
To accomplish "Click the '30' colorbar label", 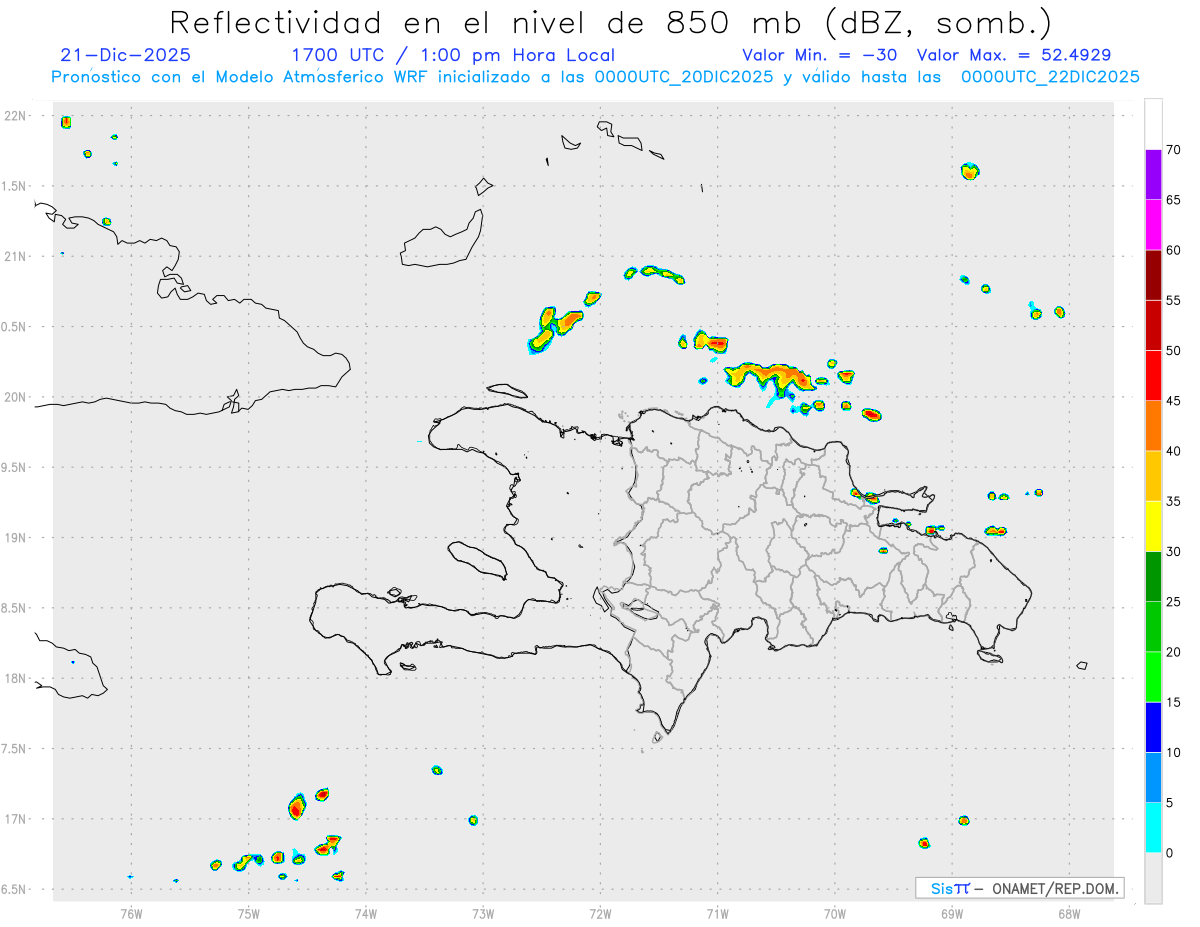I will (x=1174, y=552).
